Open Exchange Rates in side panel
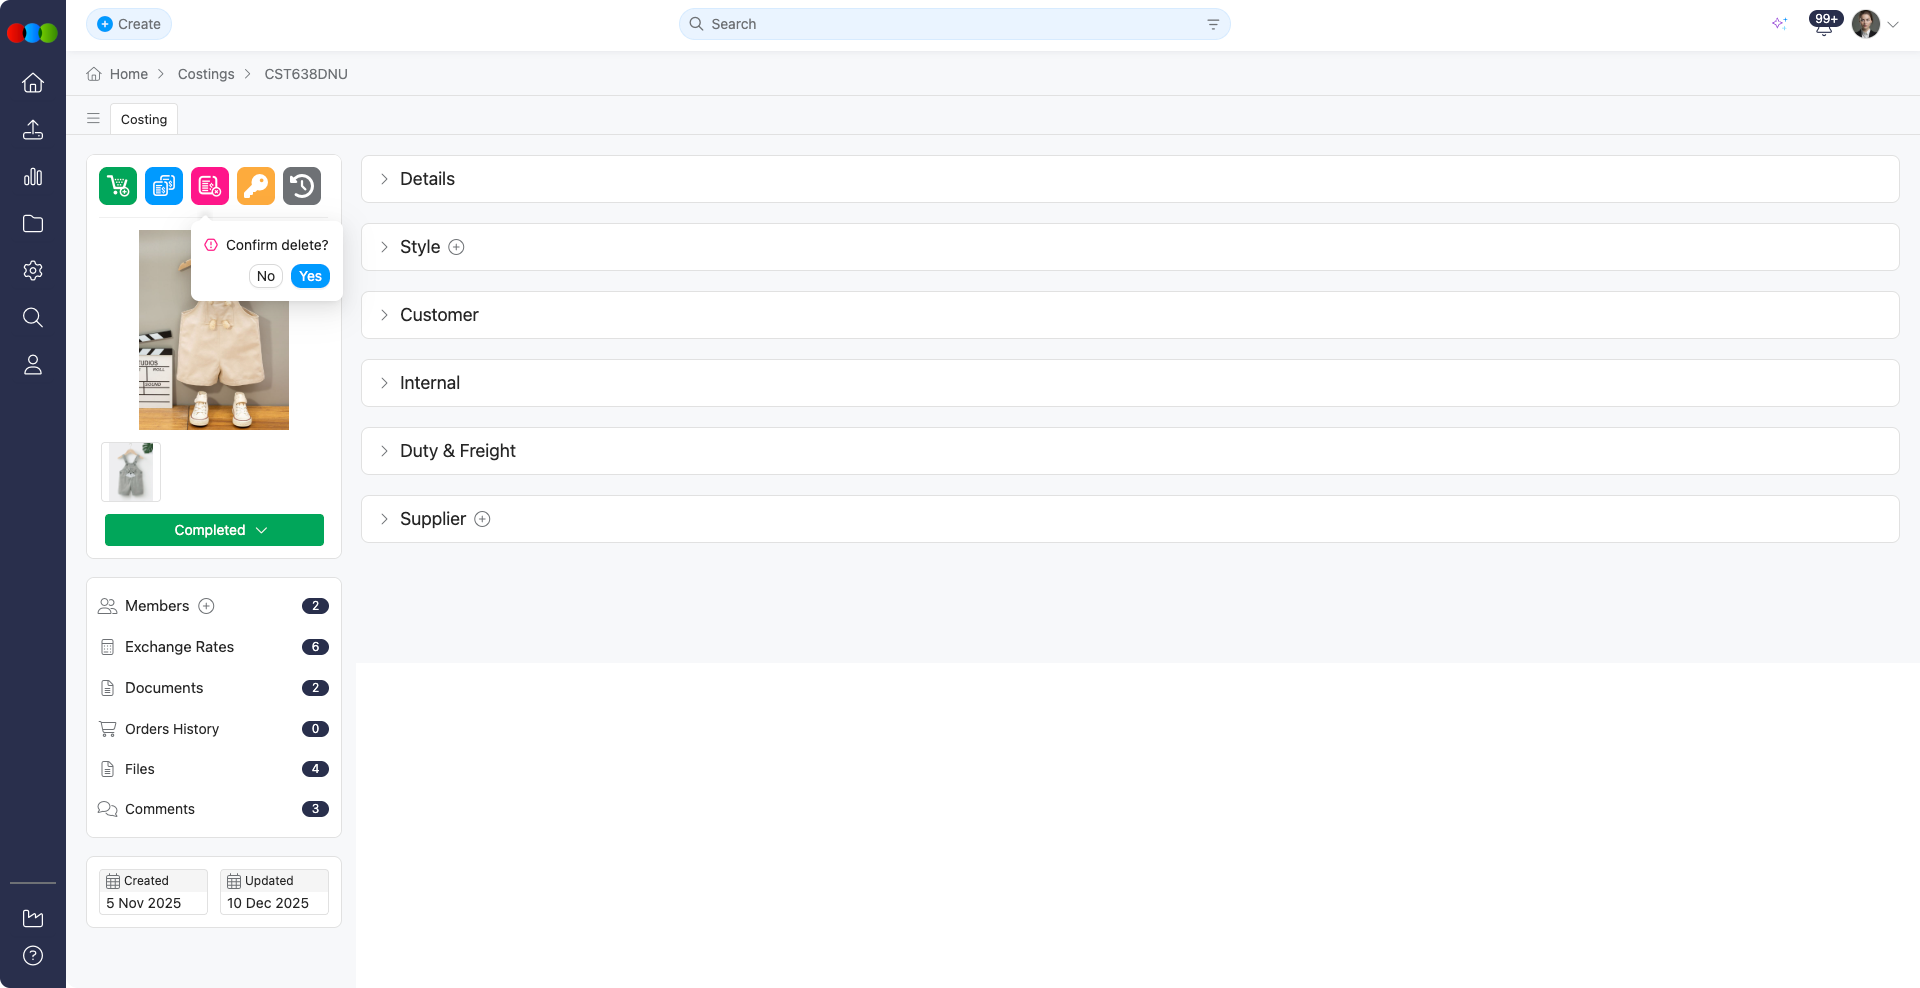The image size is (1920, 988). [x=179, y=647]
